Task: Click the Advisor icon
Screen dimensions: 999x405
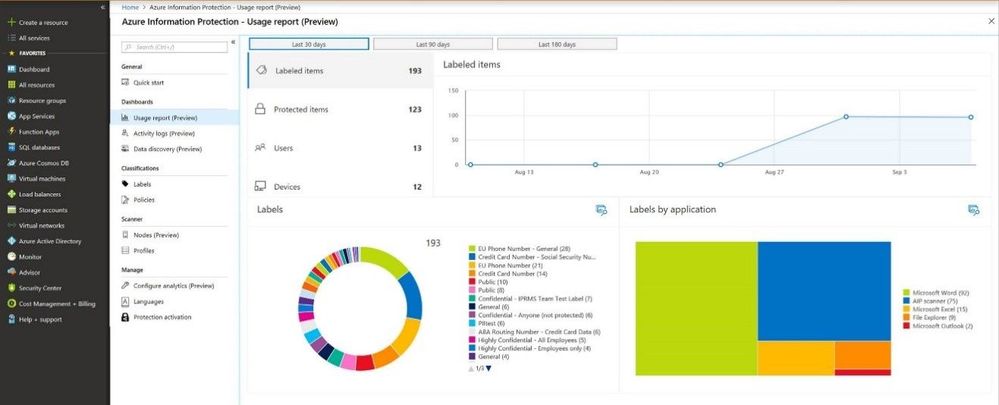Action: tap(11, 273)
